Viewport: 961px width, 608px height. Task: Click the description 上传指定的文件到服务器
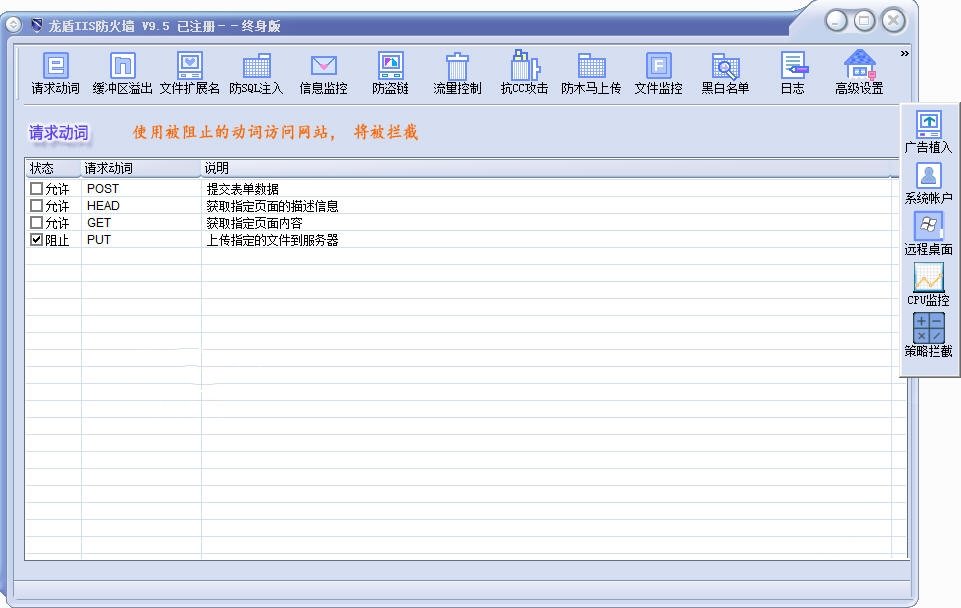(x=272, y=240)
